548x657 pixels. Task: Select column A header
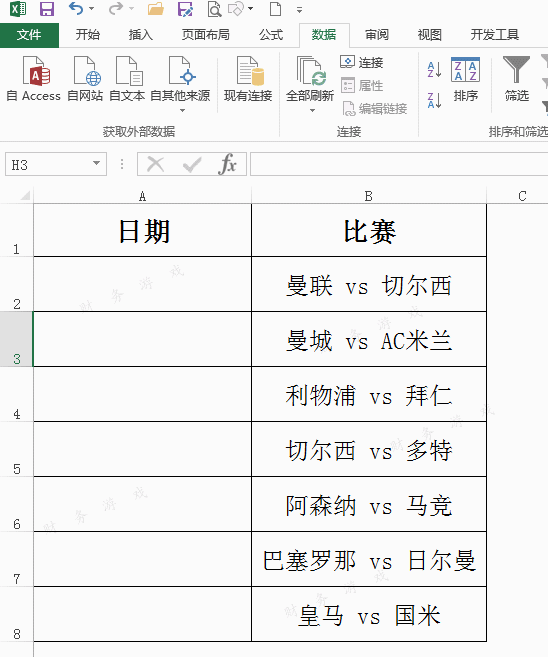point(142,196)
